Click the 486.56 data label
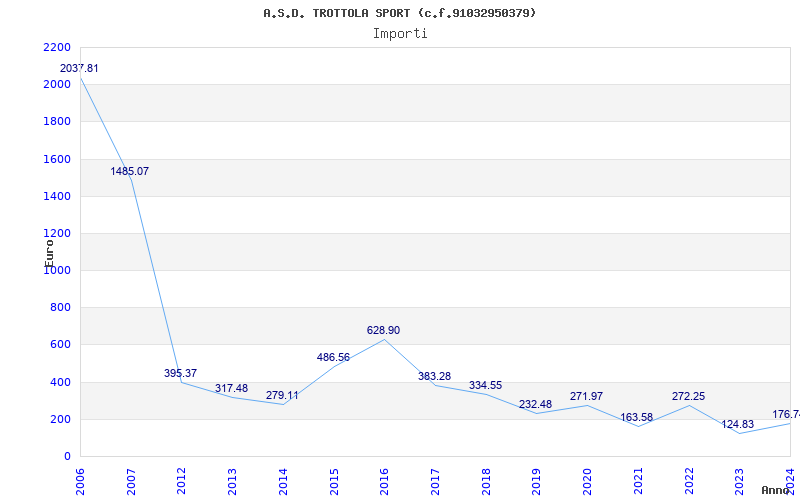 pos(333,357)
